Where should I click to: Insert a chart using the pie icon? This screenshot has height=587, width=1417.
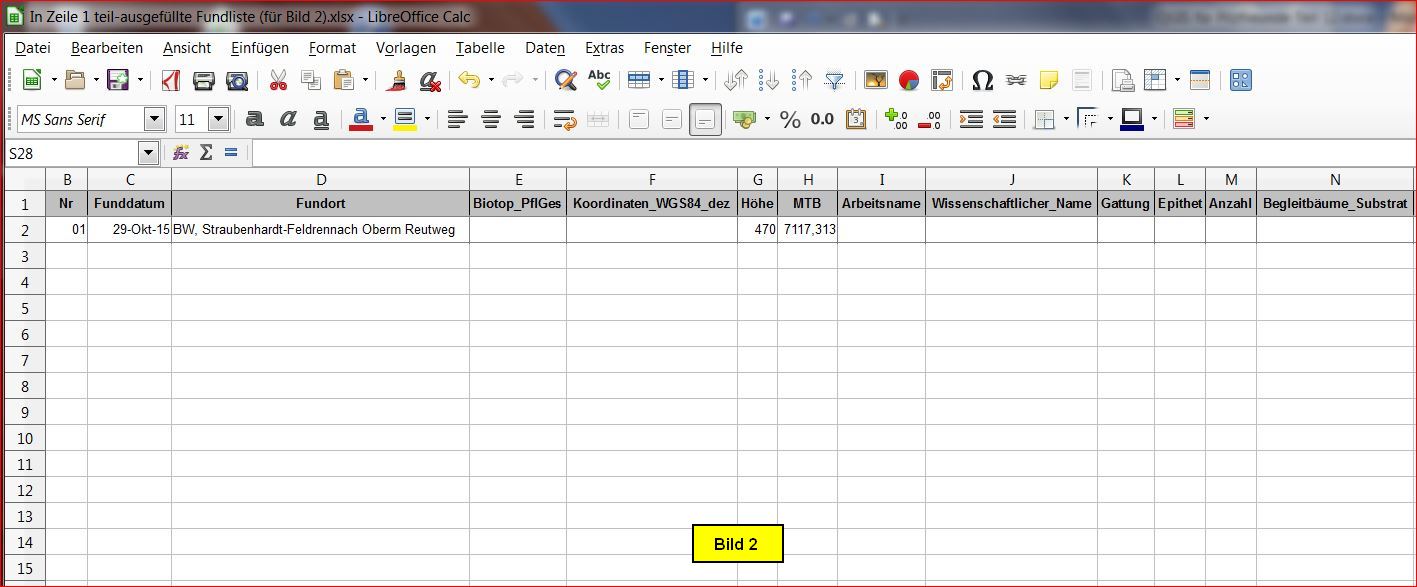tap(909, 80)
